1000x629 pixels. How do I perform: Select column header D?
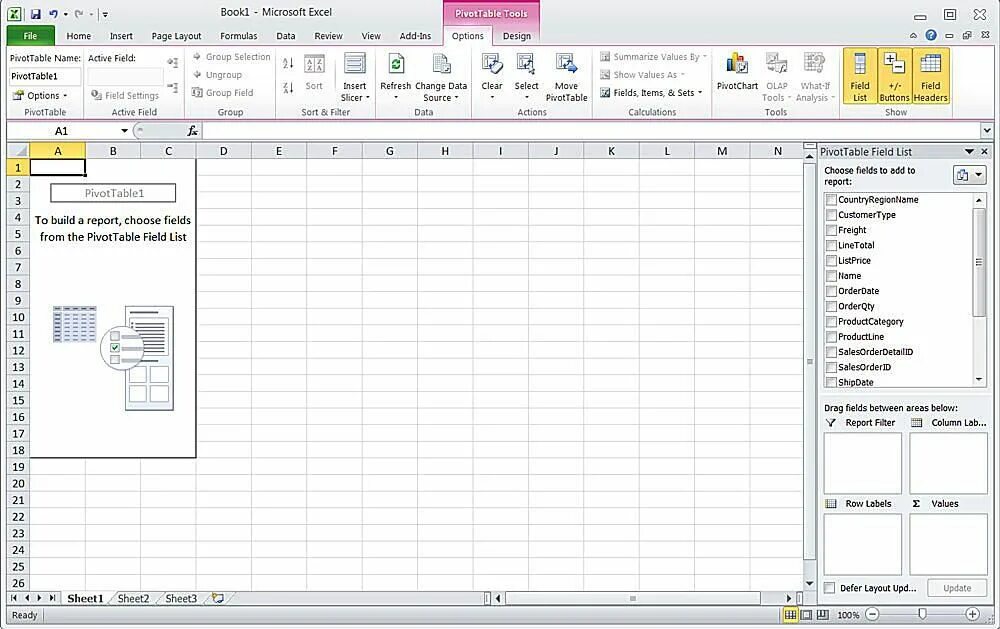point(223,151)
